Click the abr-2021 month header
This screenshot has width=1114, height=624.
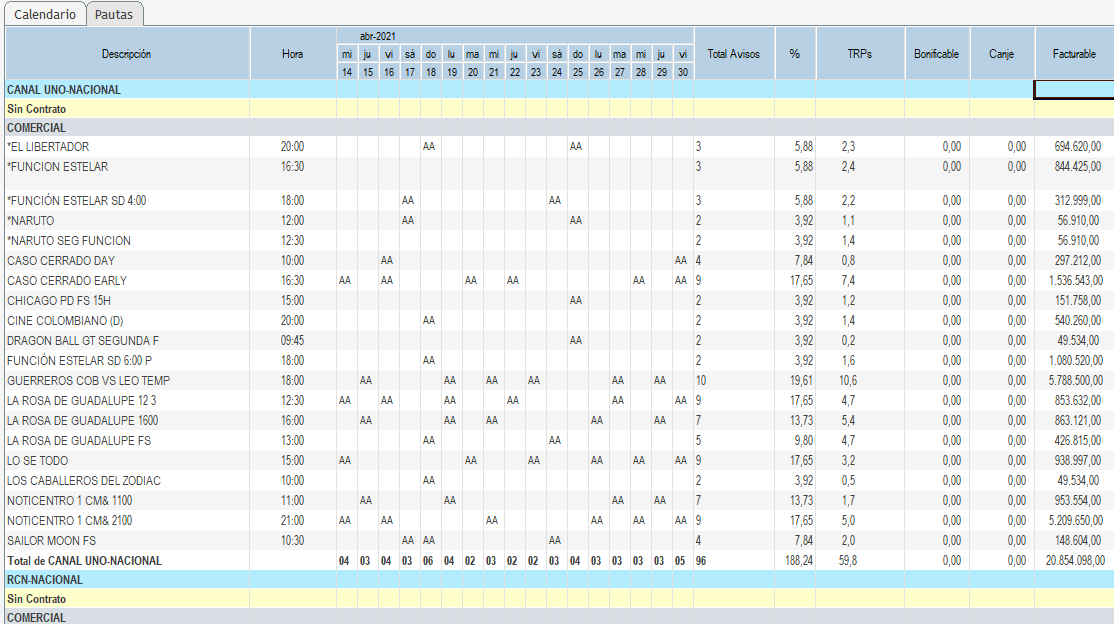click(x=377, y=35)
